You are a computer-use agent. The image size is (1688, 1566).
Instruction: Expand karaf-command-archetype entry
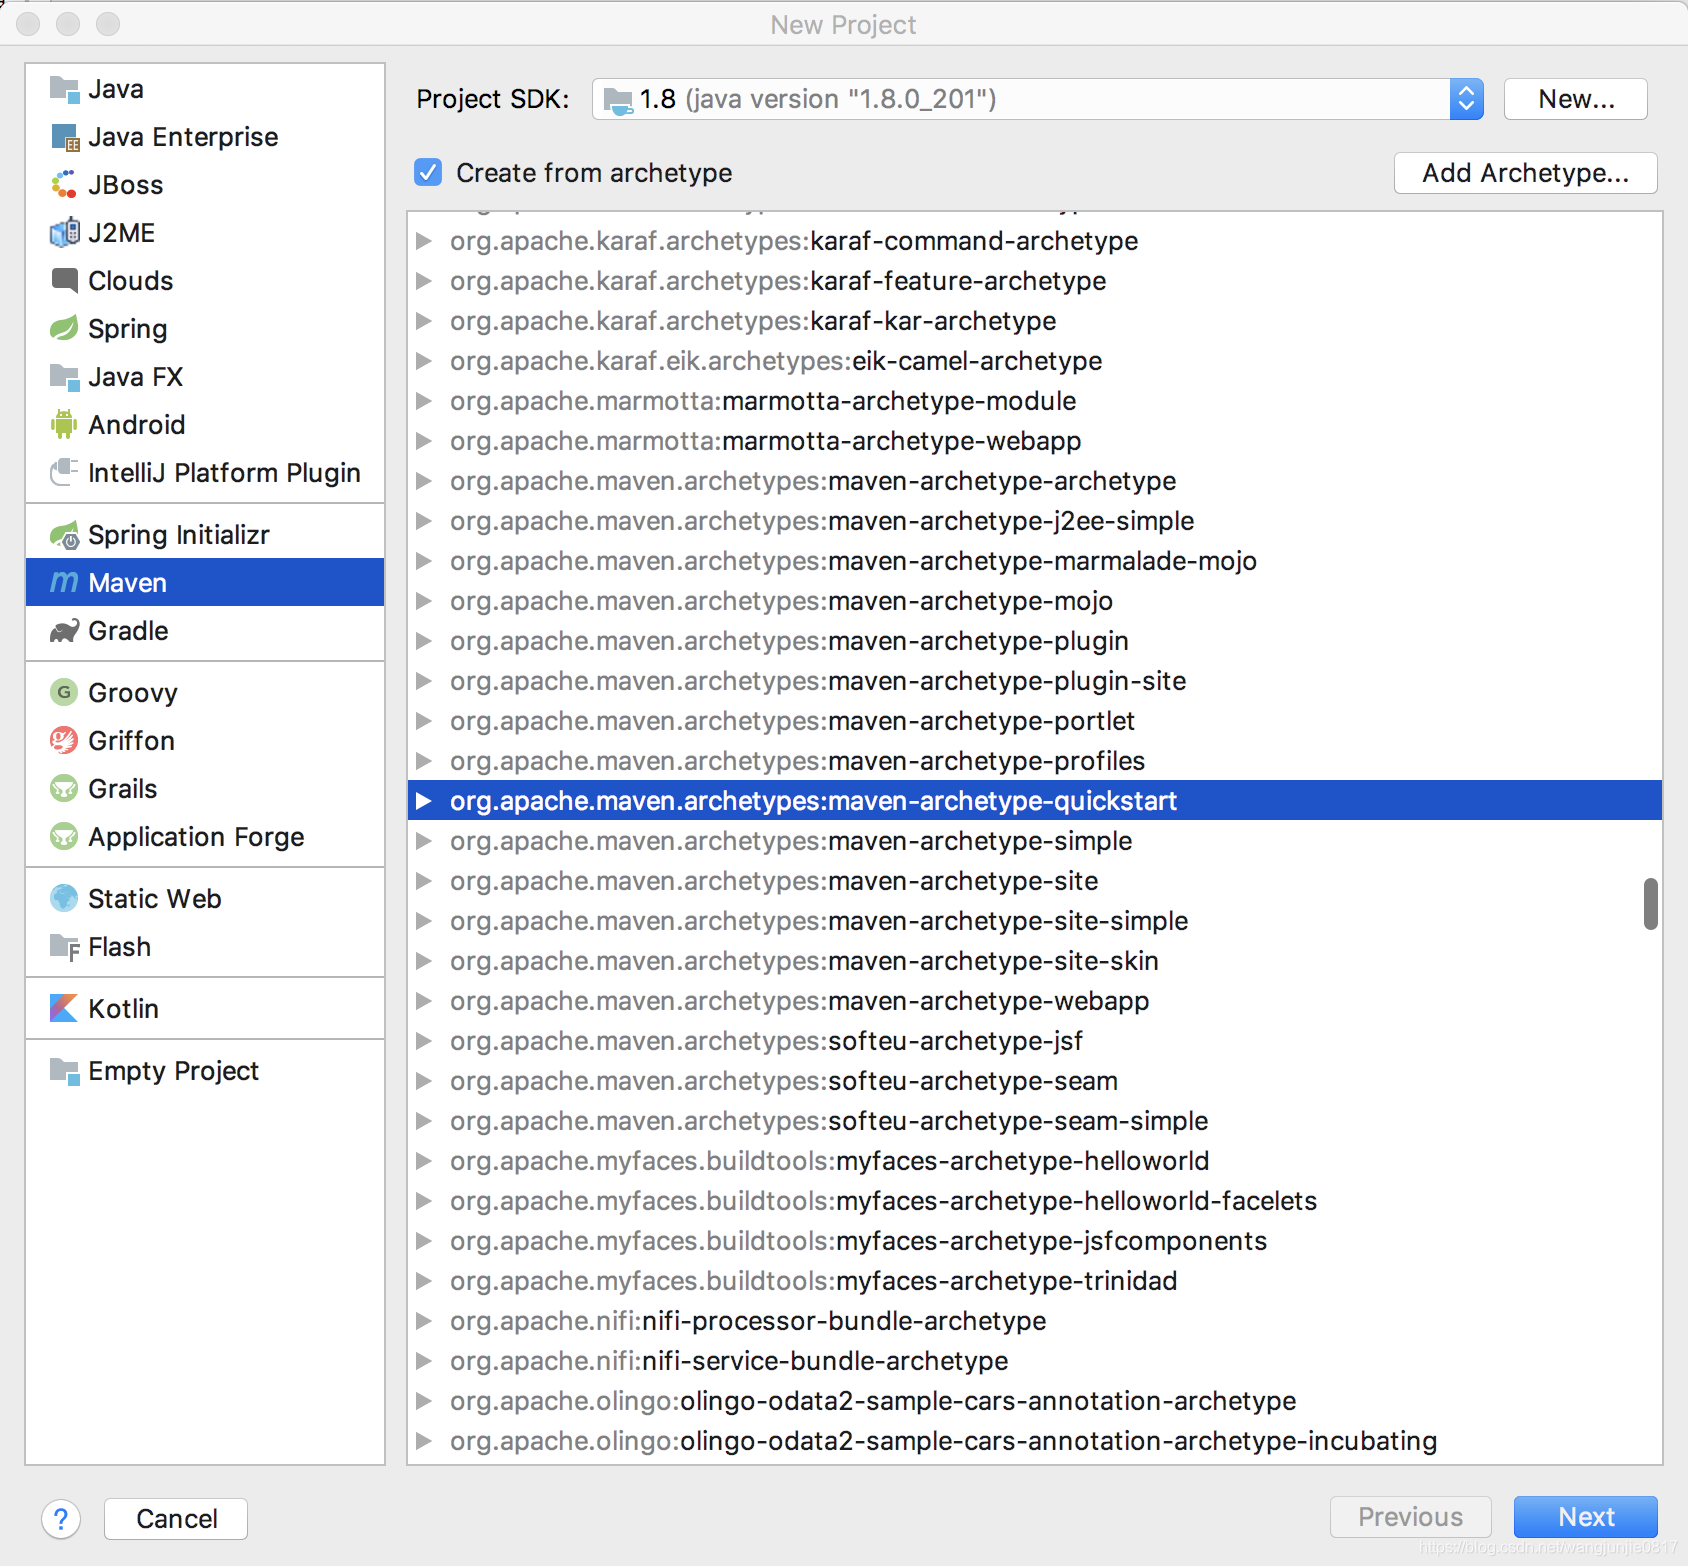coord(424,241)
